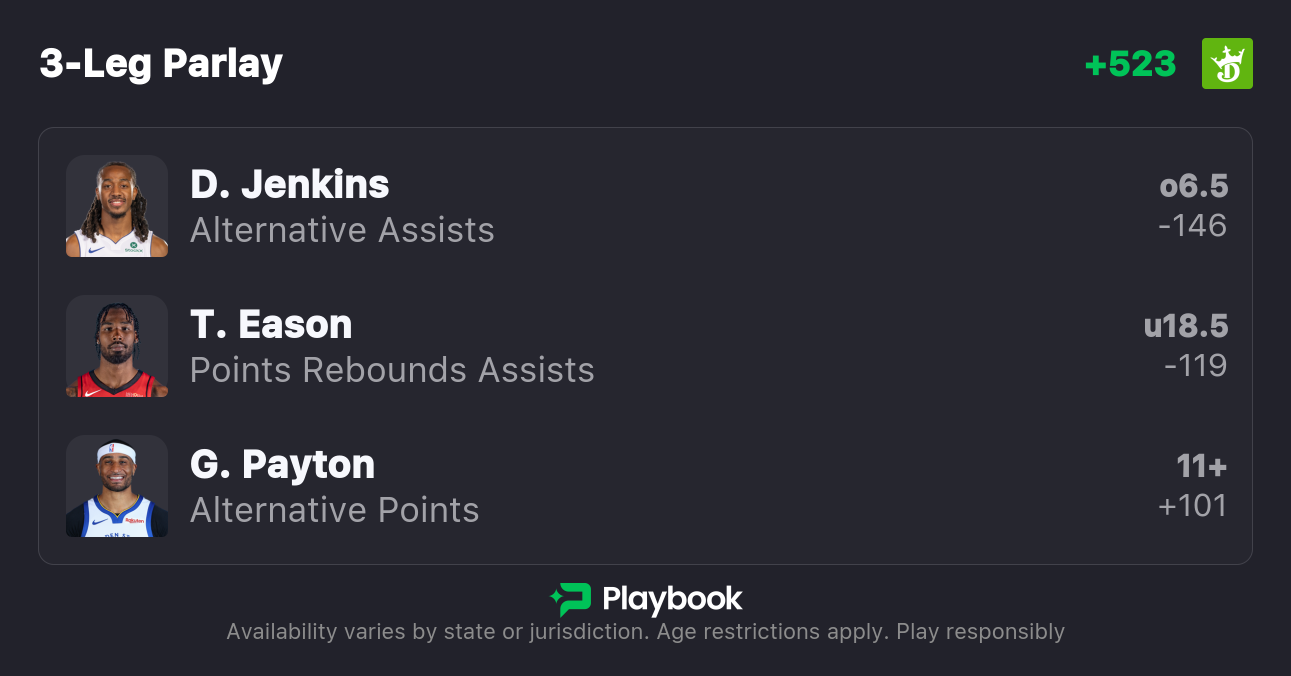Click the DraftKings sportsbook logo icon
Image resolution: width=1291 pixels, height=676 pixels.
pos(1227,64)
